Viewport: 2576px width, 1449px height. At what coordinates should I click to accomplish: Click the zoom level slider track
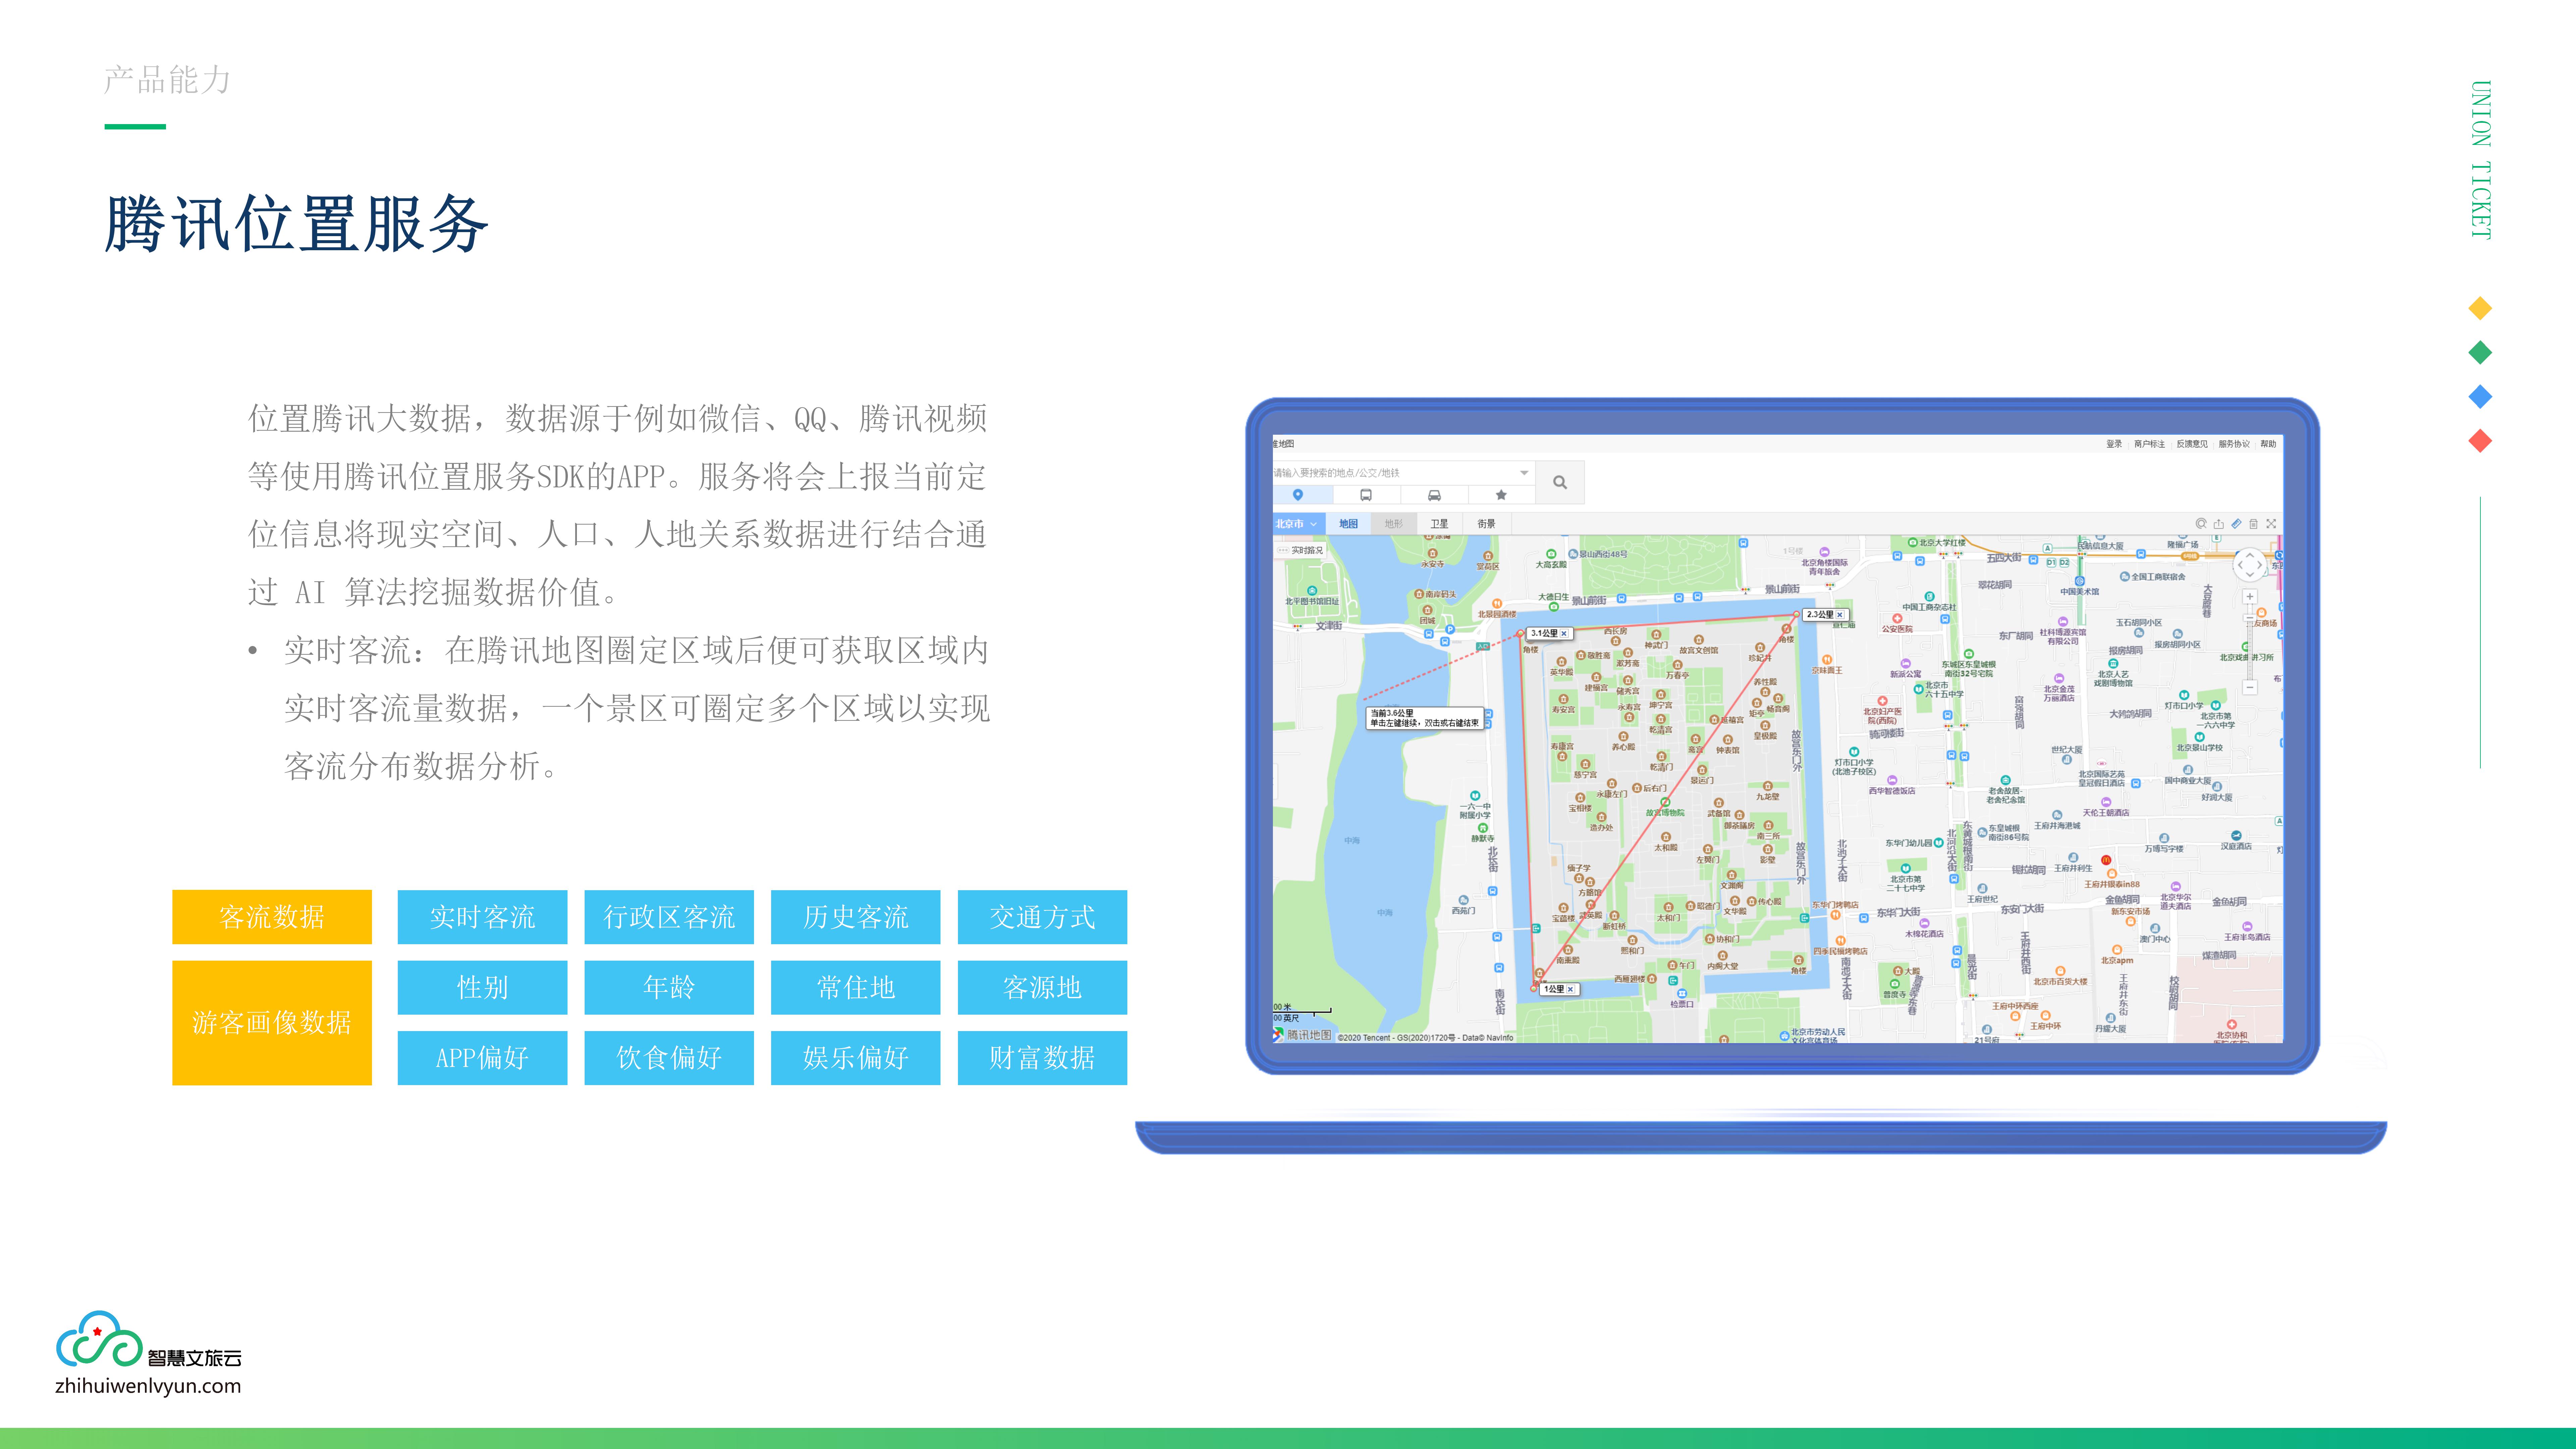pyautogui.click(x=2250, y=642)
